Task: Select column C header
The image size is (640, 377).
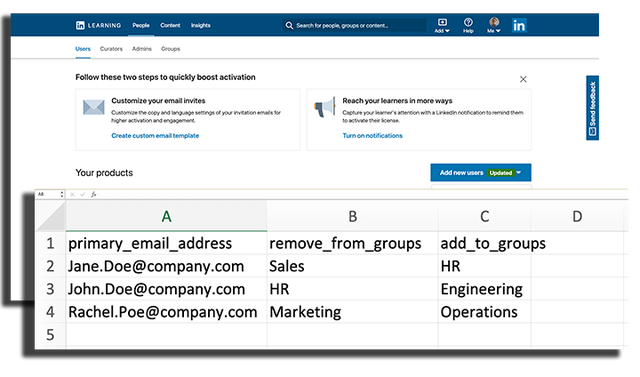Action: pos(484,216)
